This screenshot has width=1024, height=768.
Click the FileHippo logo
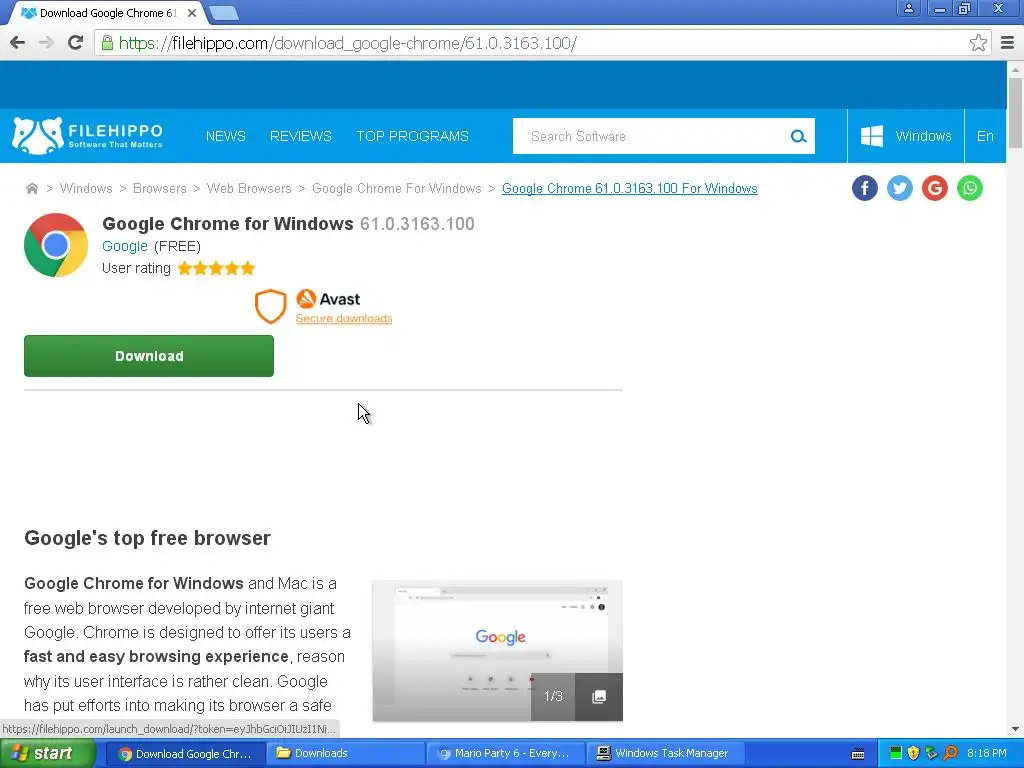coord(87,136)
